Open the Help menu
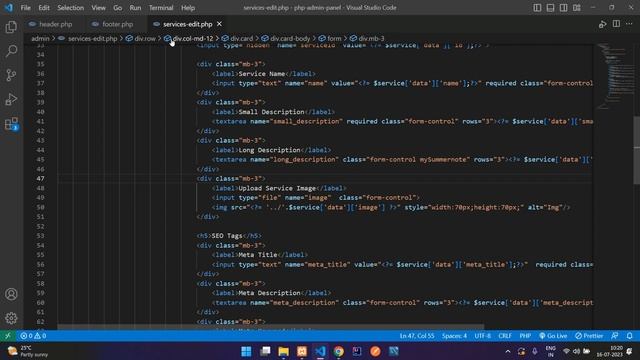 [x=188, y=8]
